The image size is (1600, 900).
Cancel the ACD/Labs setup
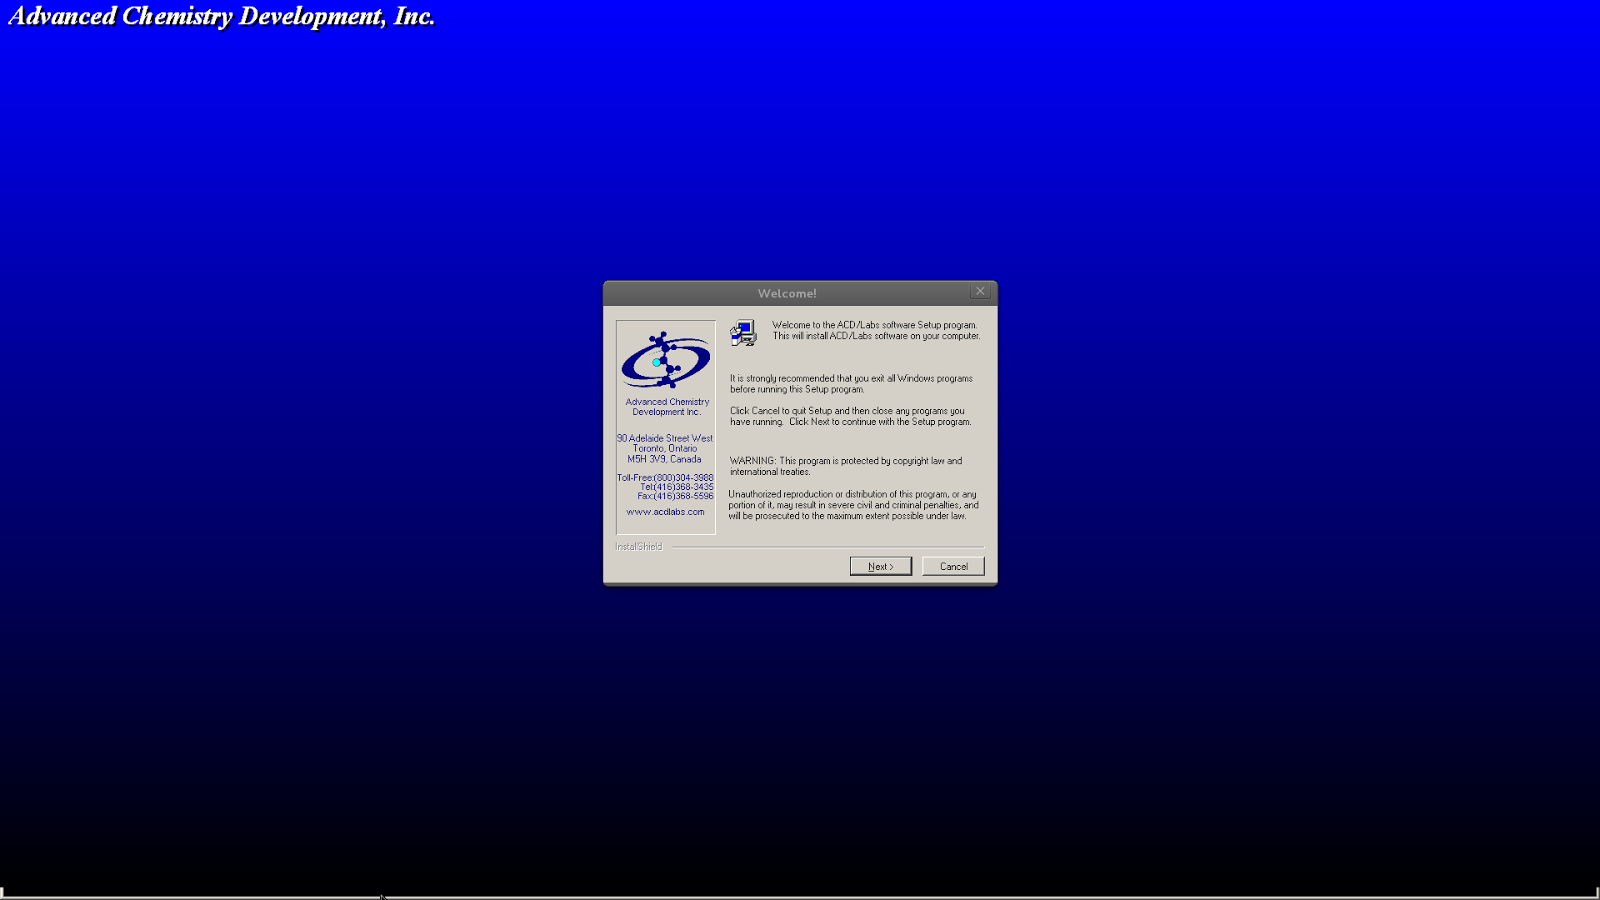953,566
